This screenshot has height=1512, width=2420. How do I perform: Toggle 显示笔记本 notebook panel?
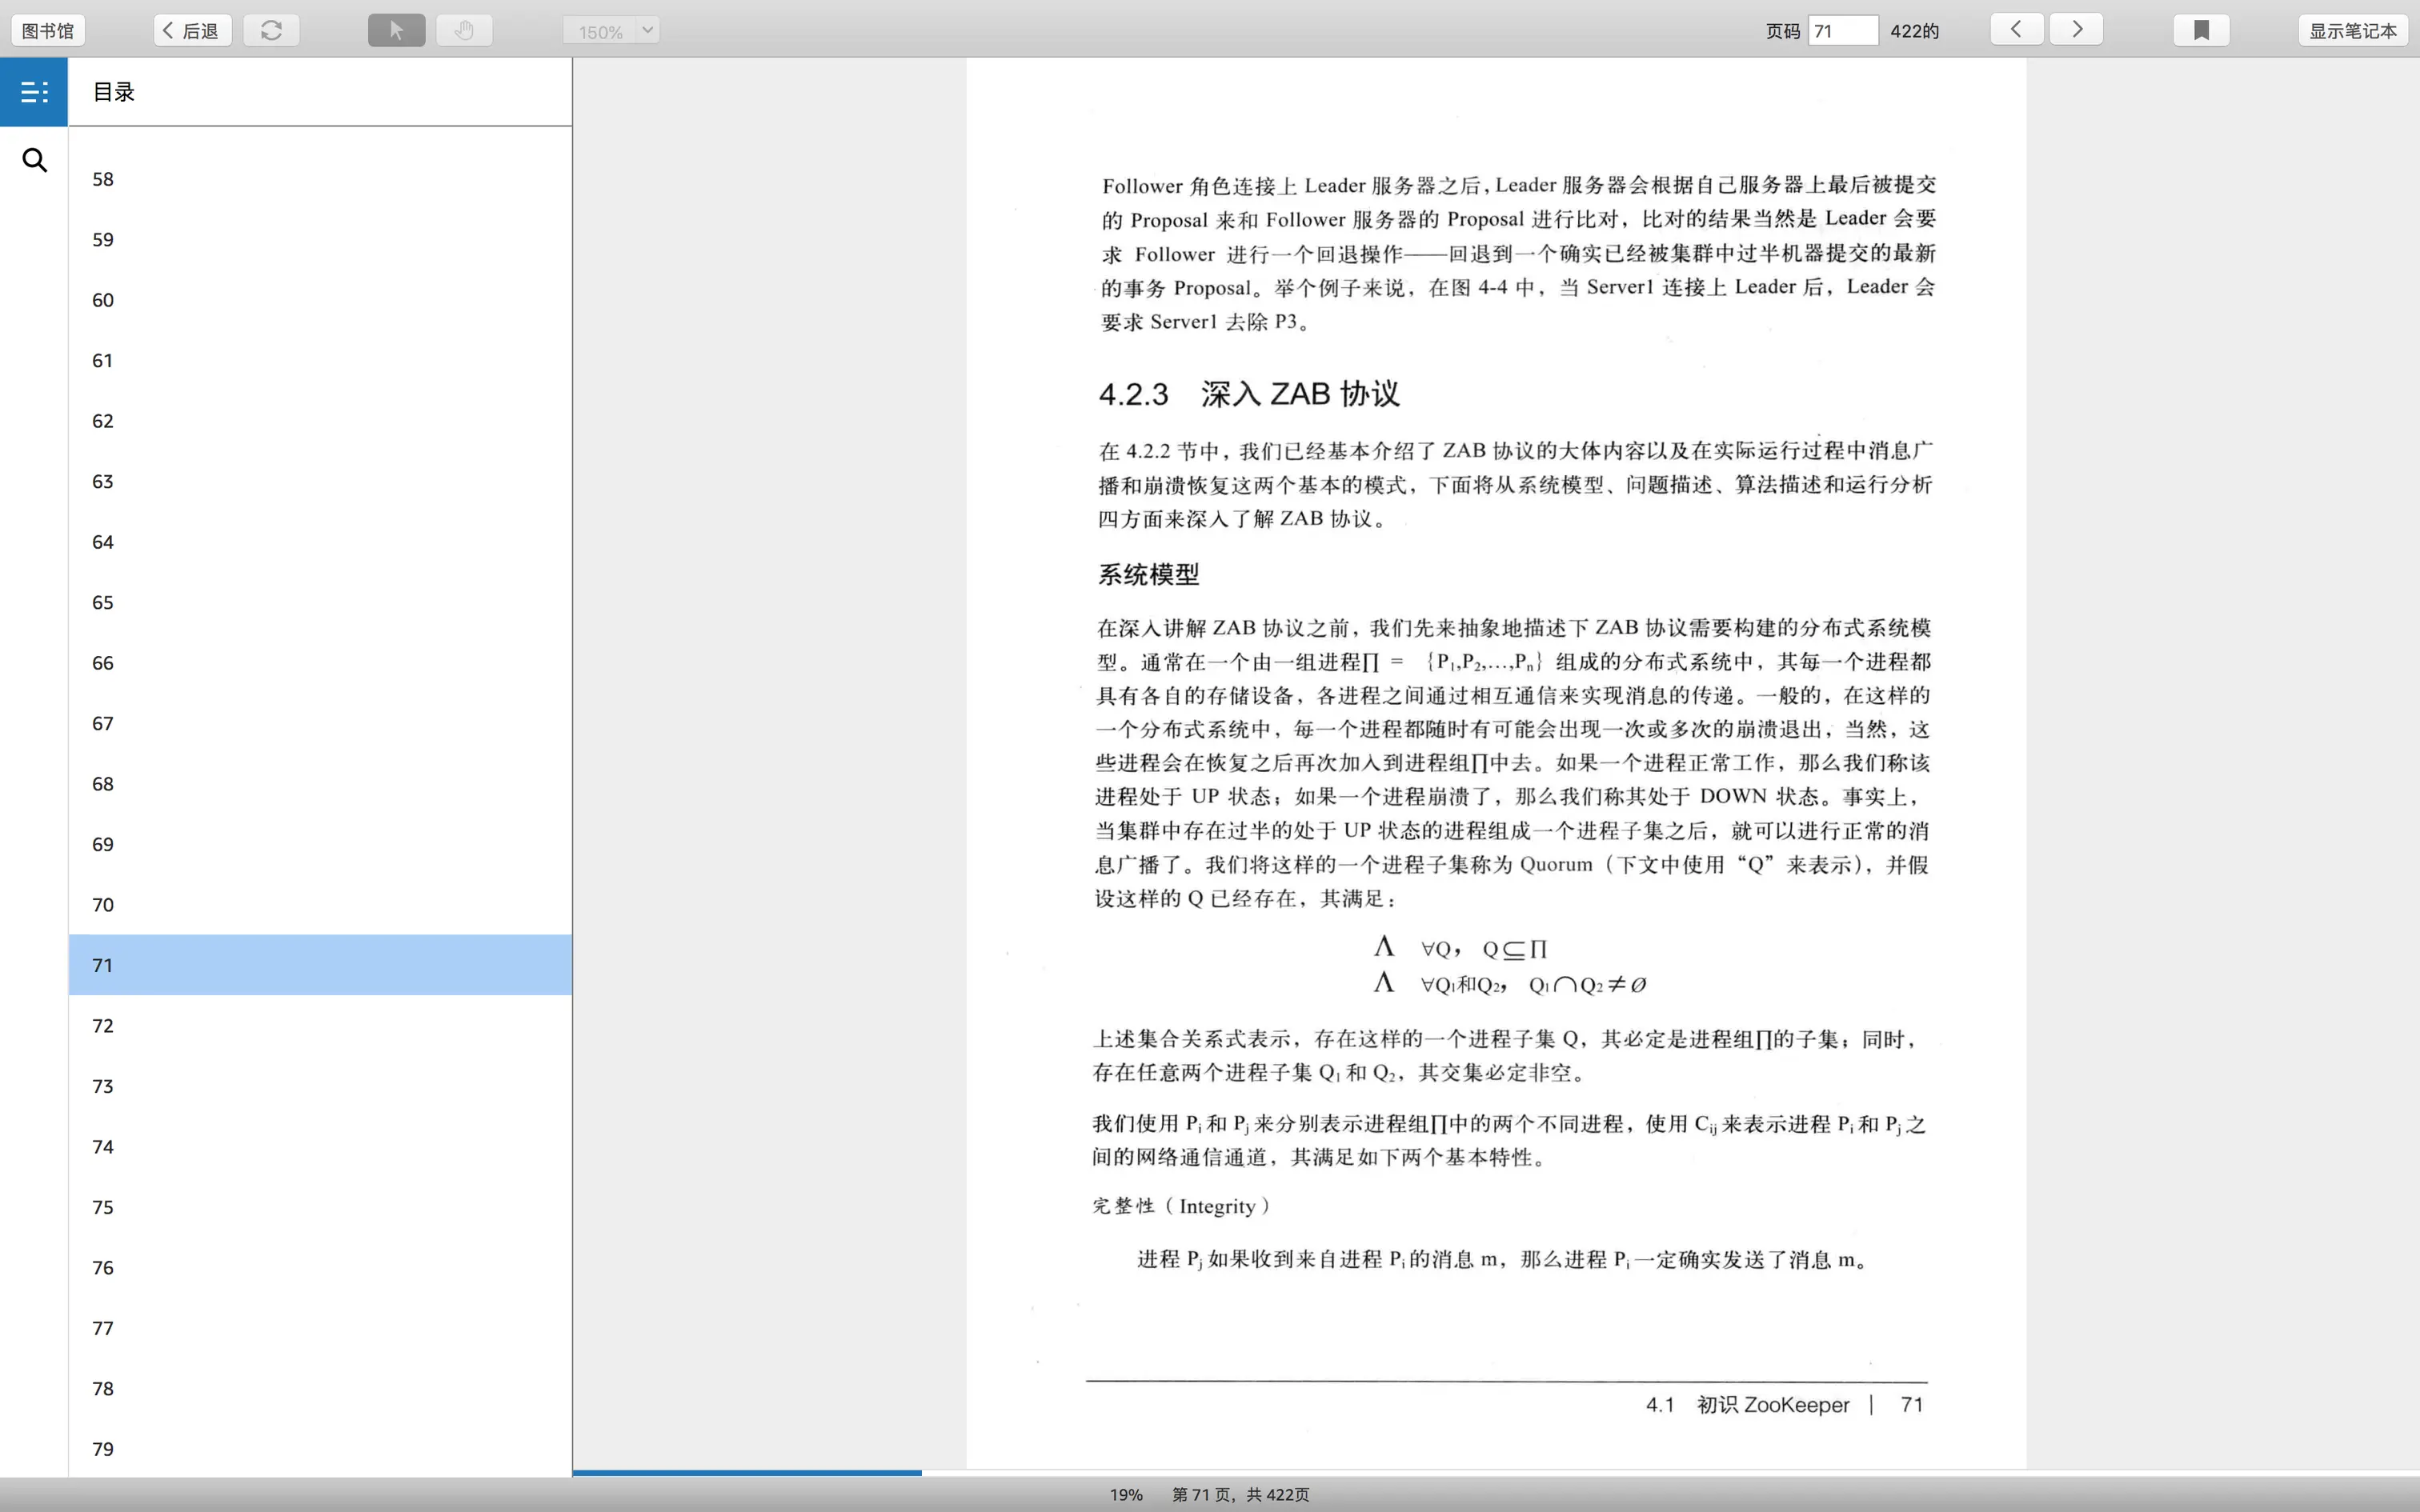[2352, 31]
